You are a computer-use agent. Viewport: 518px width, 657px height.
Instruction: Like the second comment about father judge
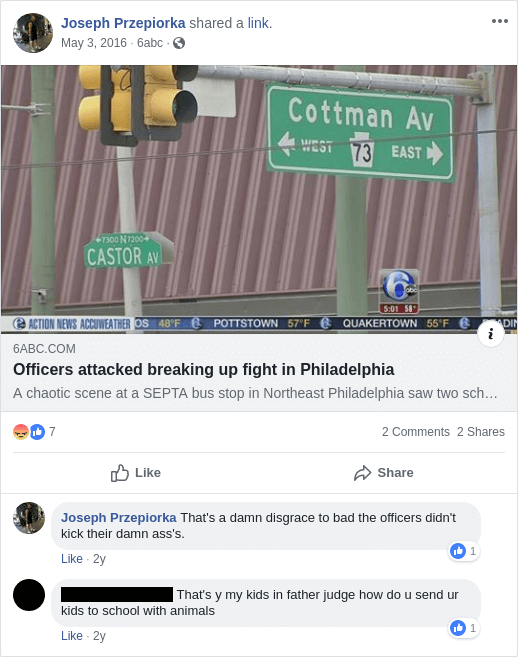point(72,636)
